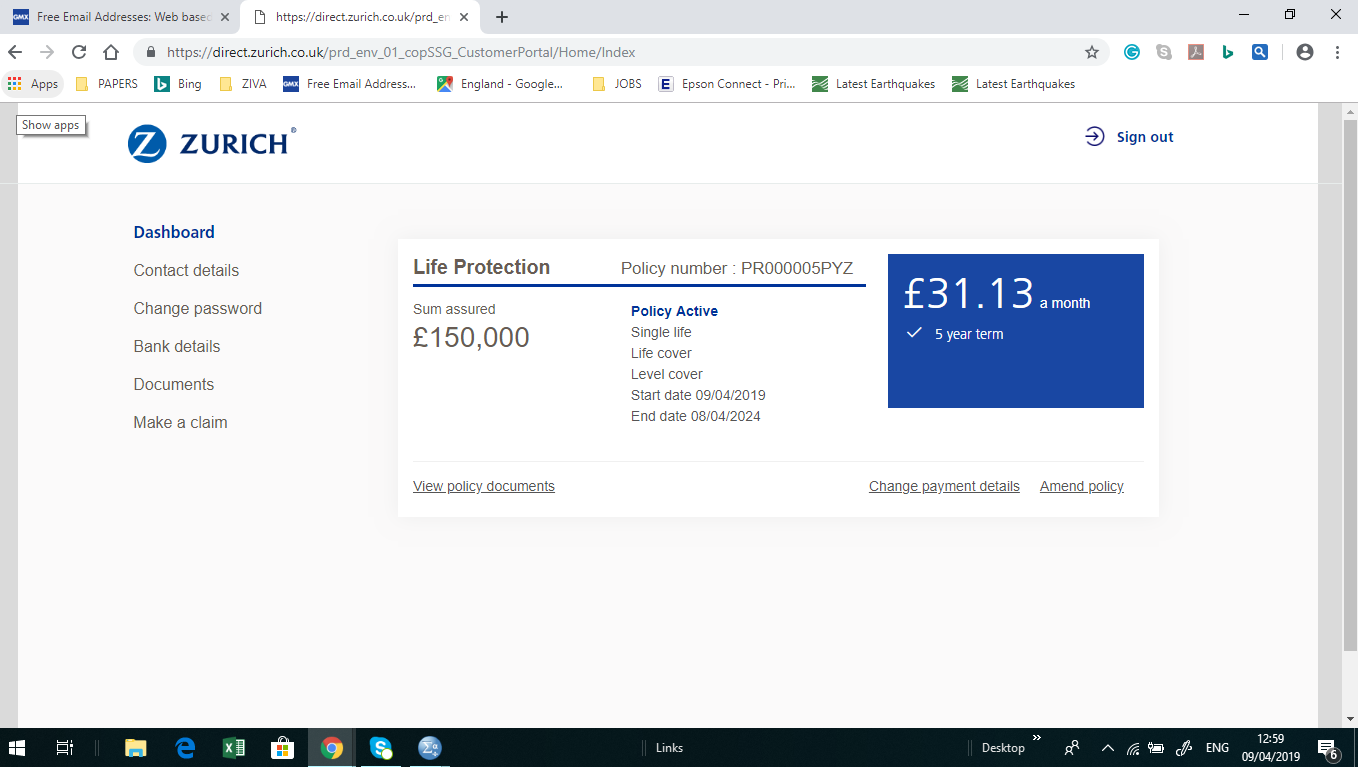Open View policy documents

pyautogui.click(x=483, y=486)
